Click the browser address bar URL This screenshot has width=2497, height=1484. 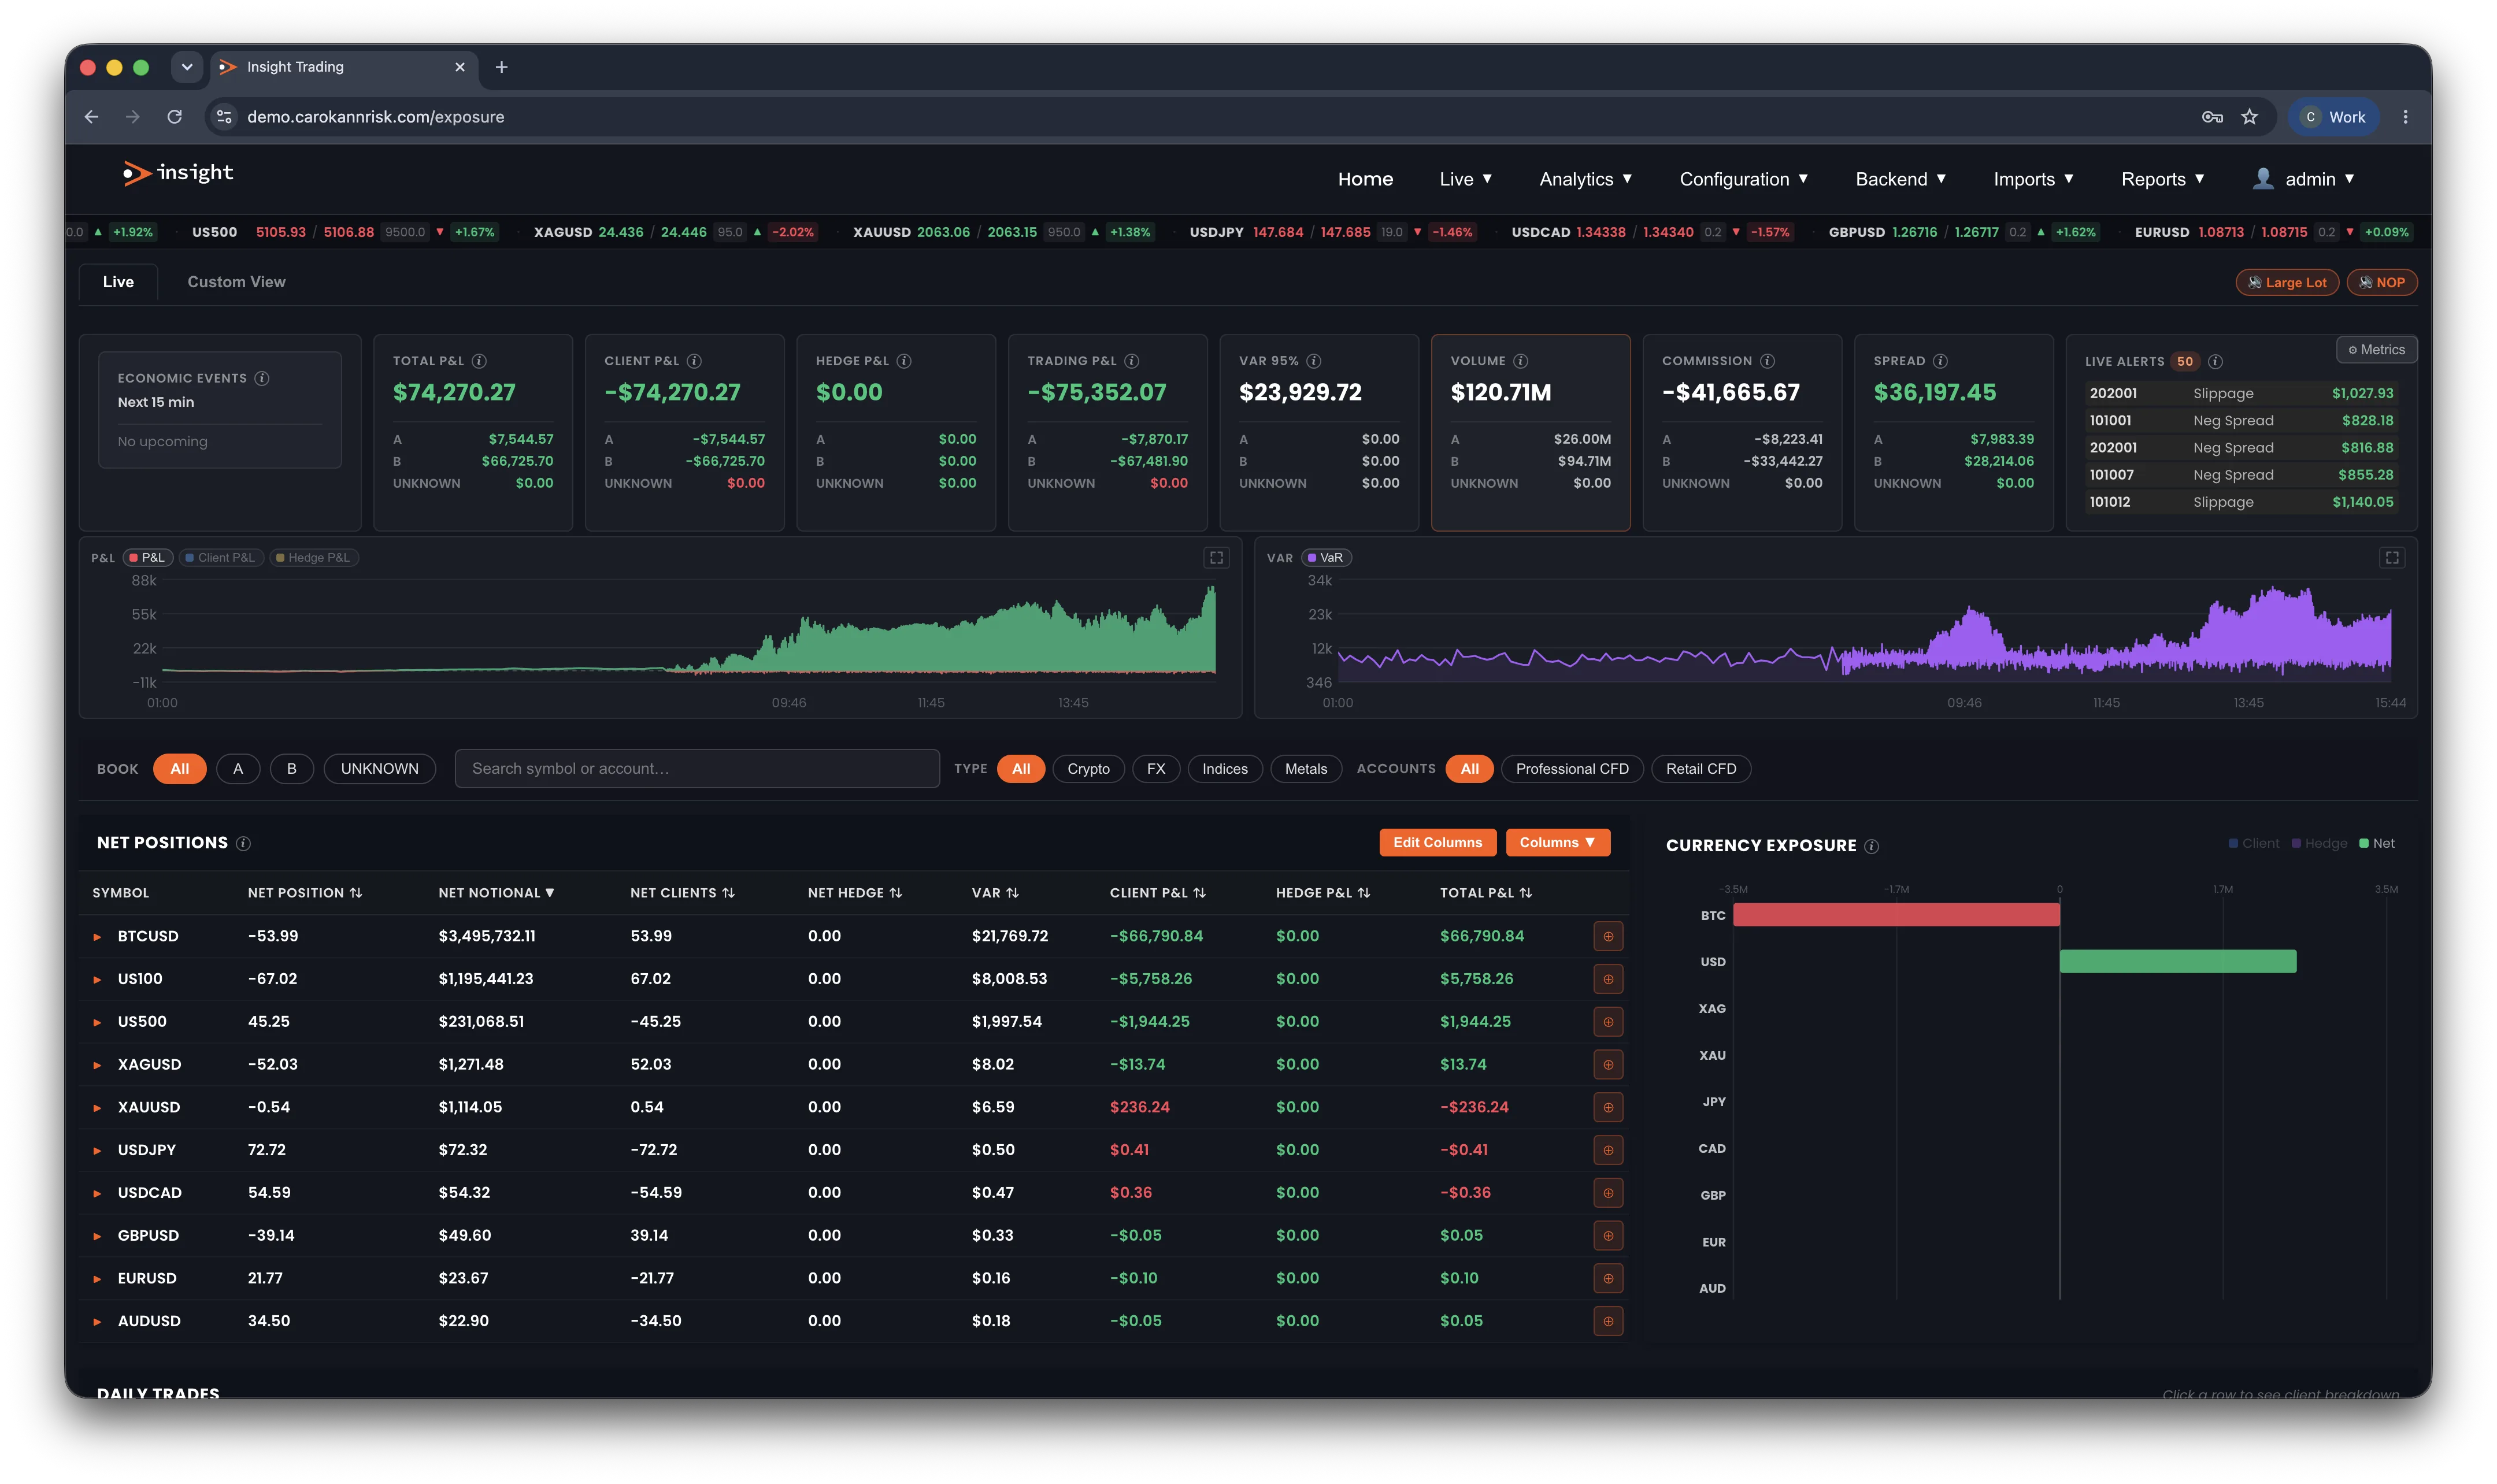(376, 117)
